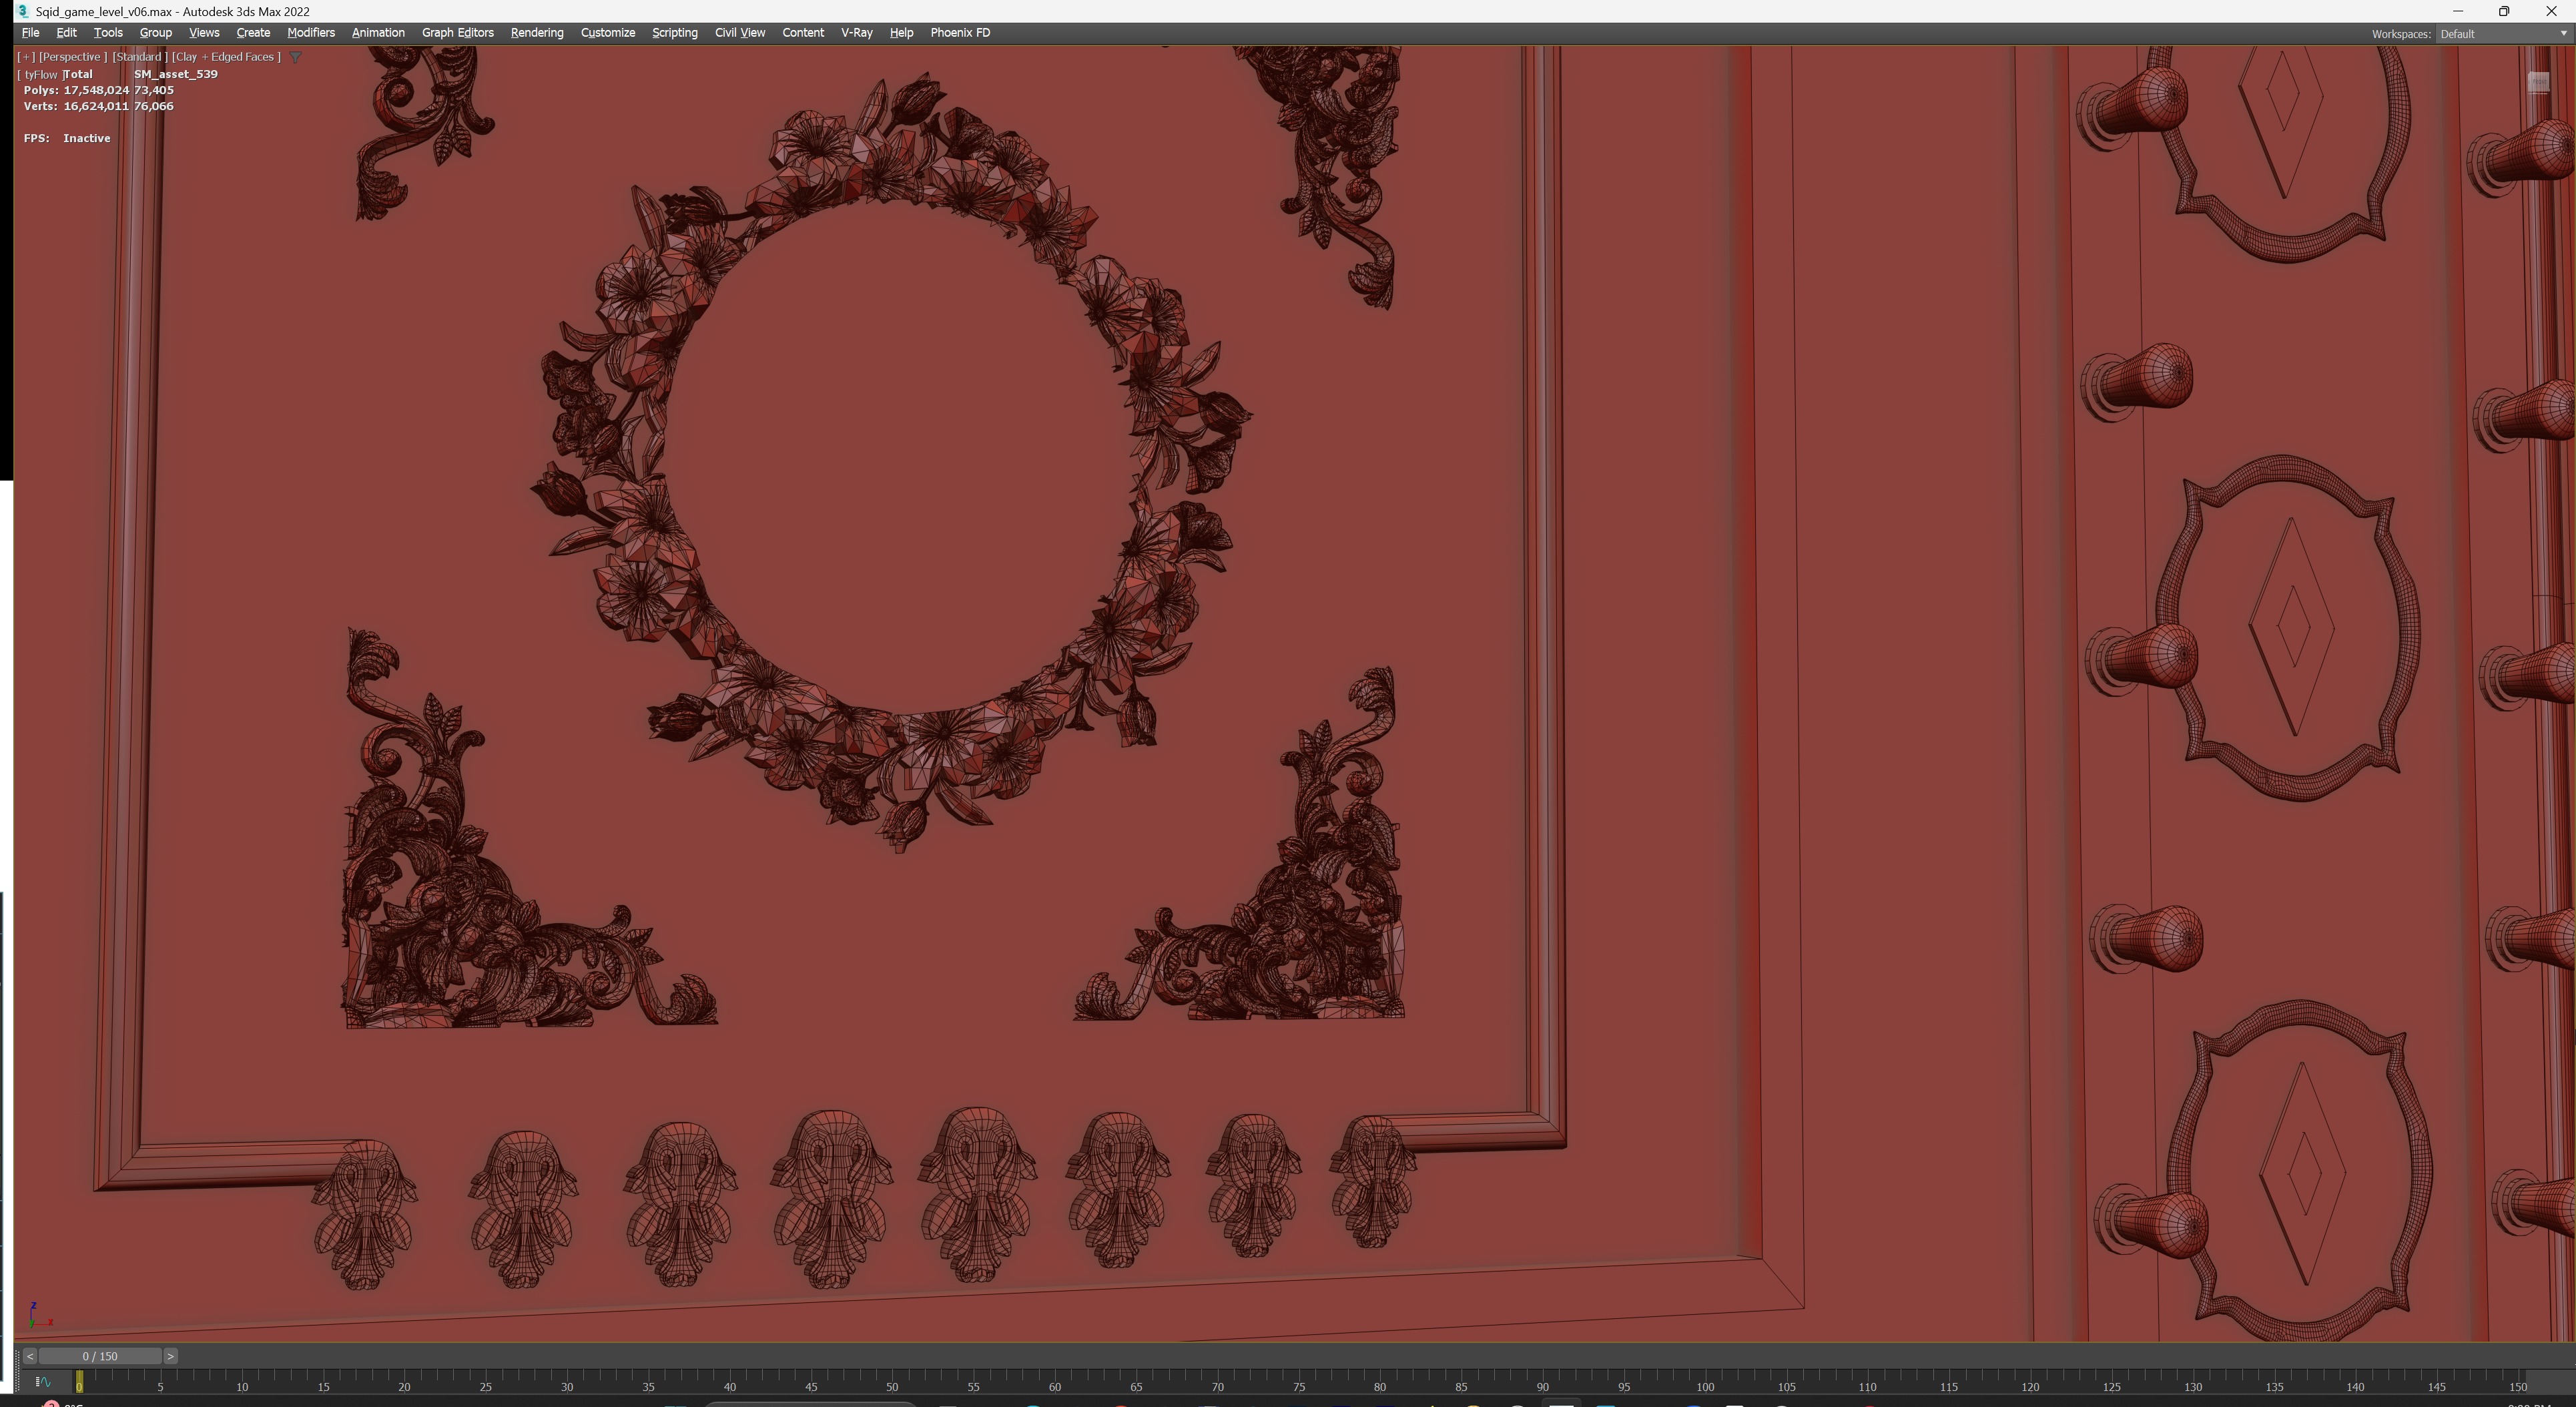Open the V-Ray menu
Image resolution: width=2576 pixels, height=1407 pixels.
(x=856, y=33)
